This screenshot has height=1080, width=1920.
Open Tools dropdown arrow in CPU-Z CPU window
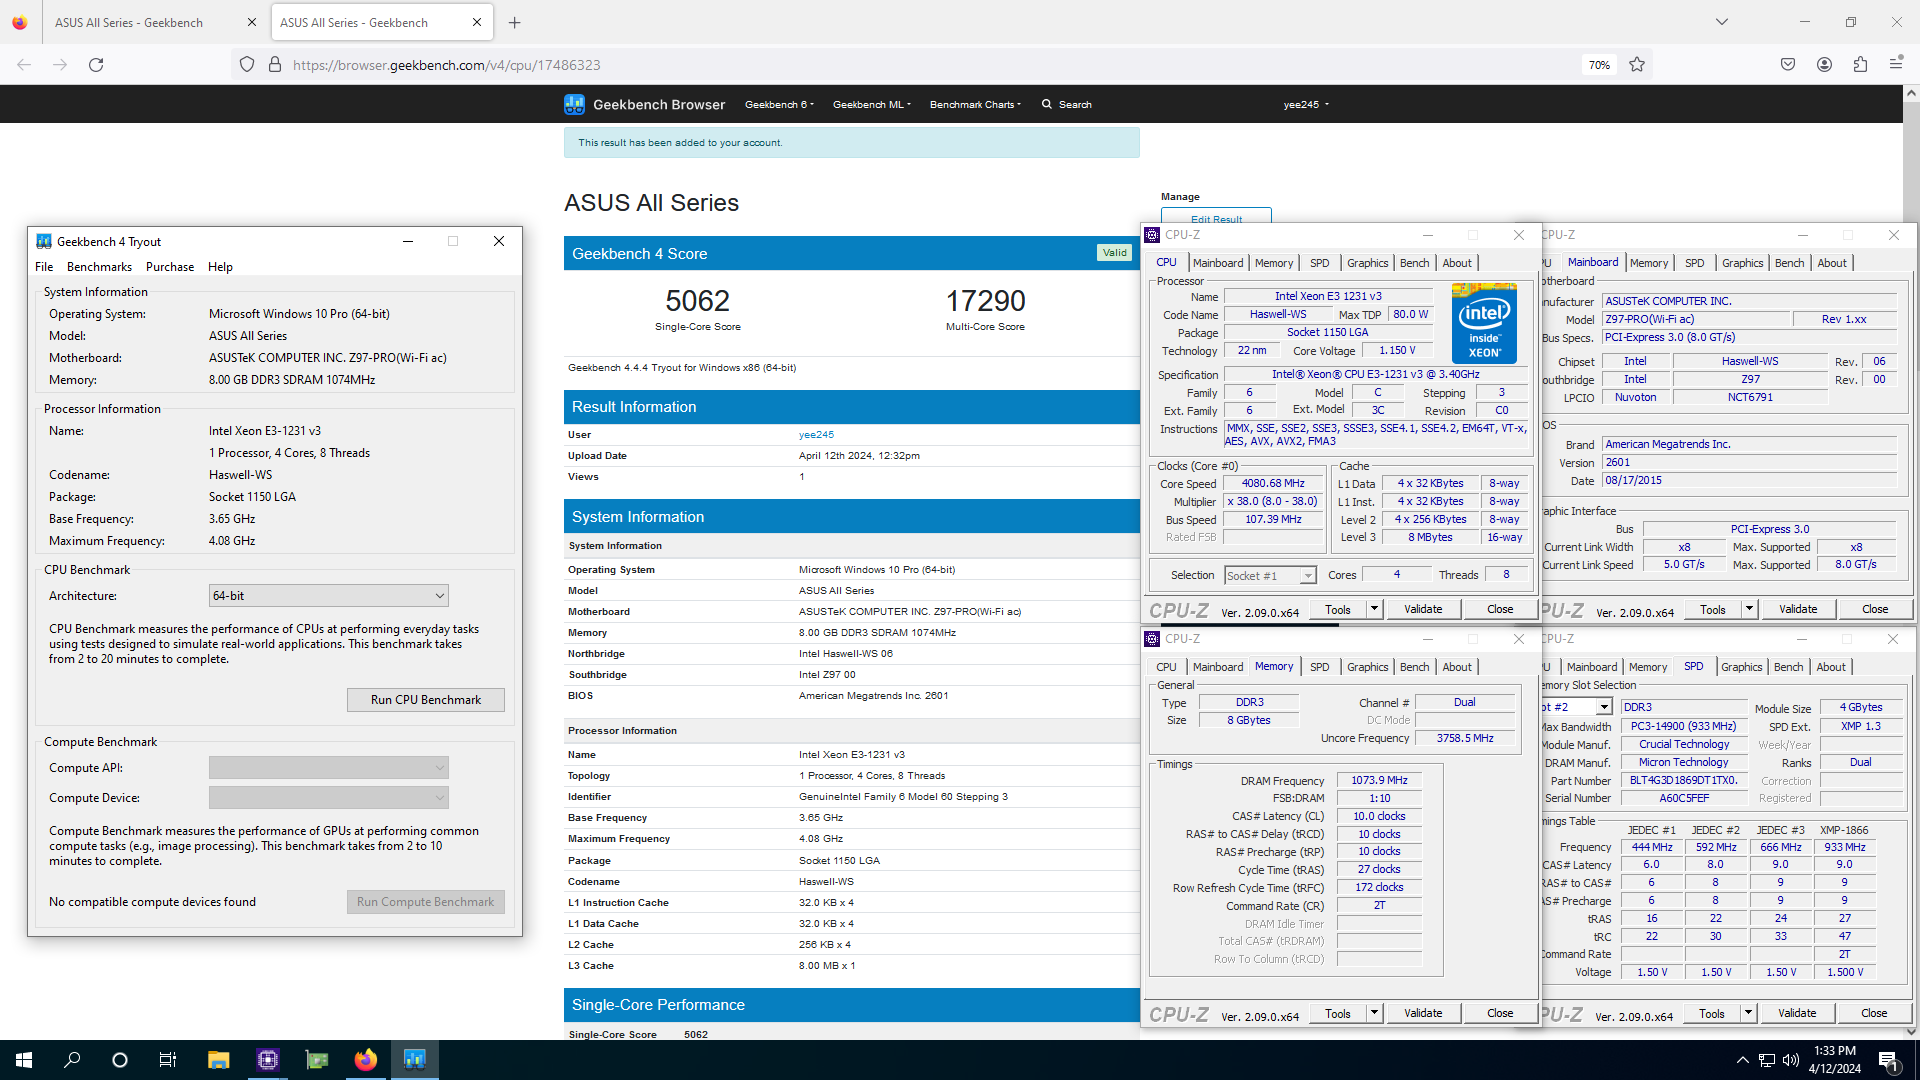(1374, 609)
